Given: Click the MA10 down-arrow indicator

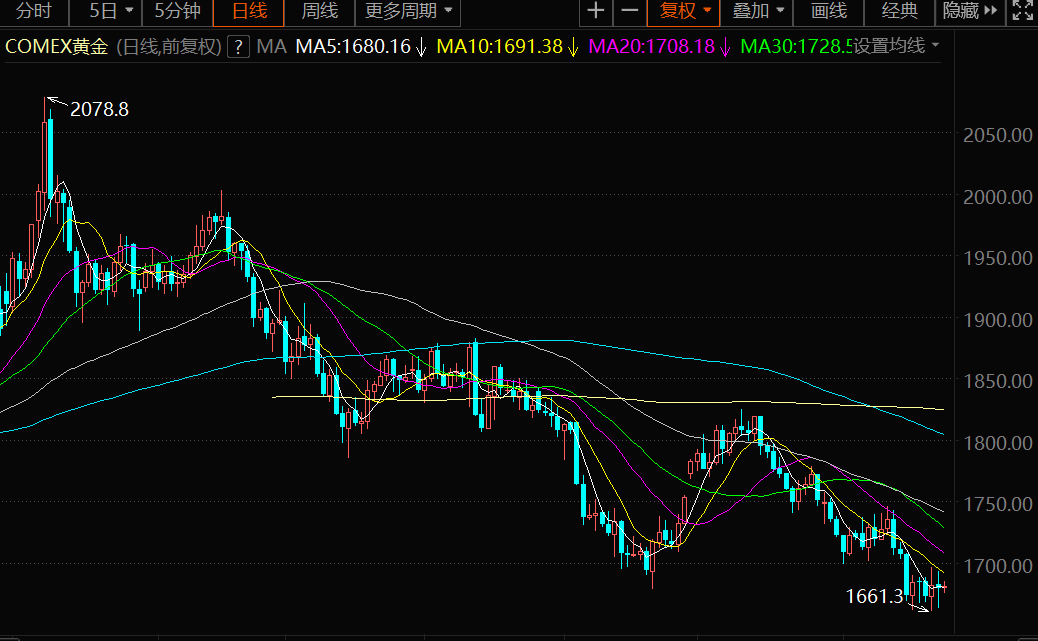Looking at the screenshot, I should pos(573,47).
